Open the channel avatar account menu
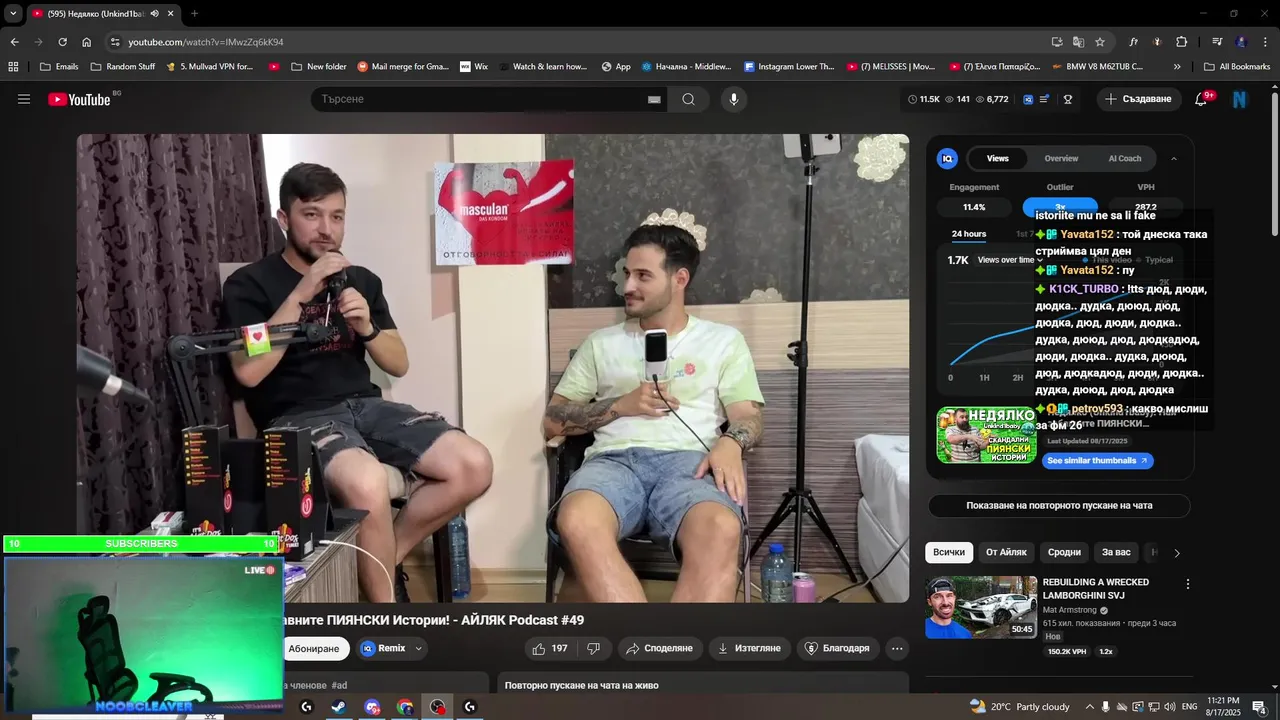 coord(1240,99)
